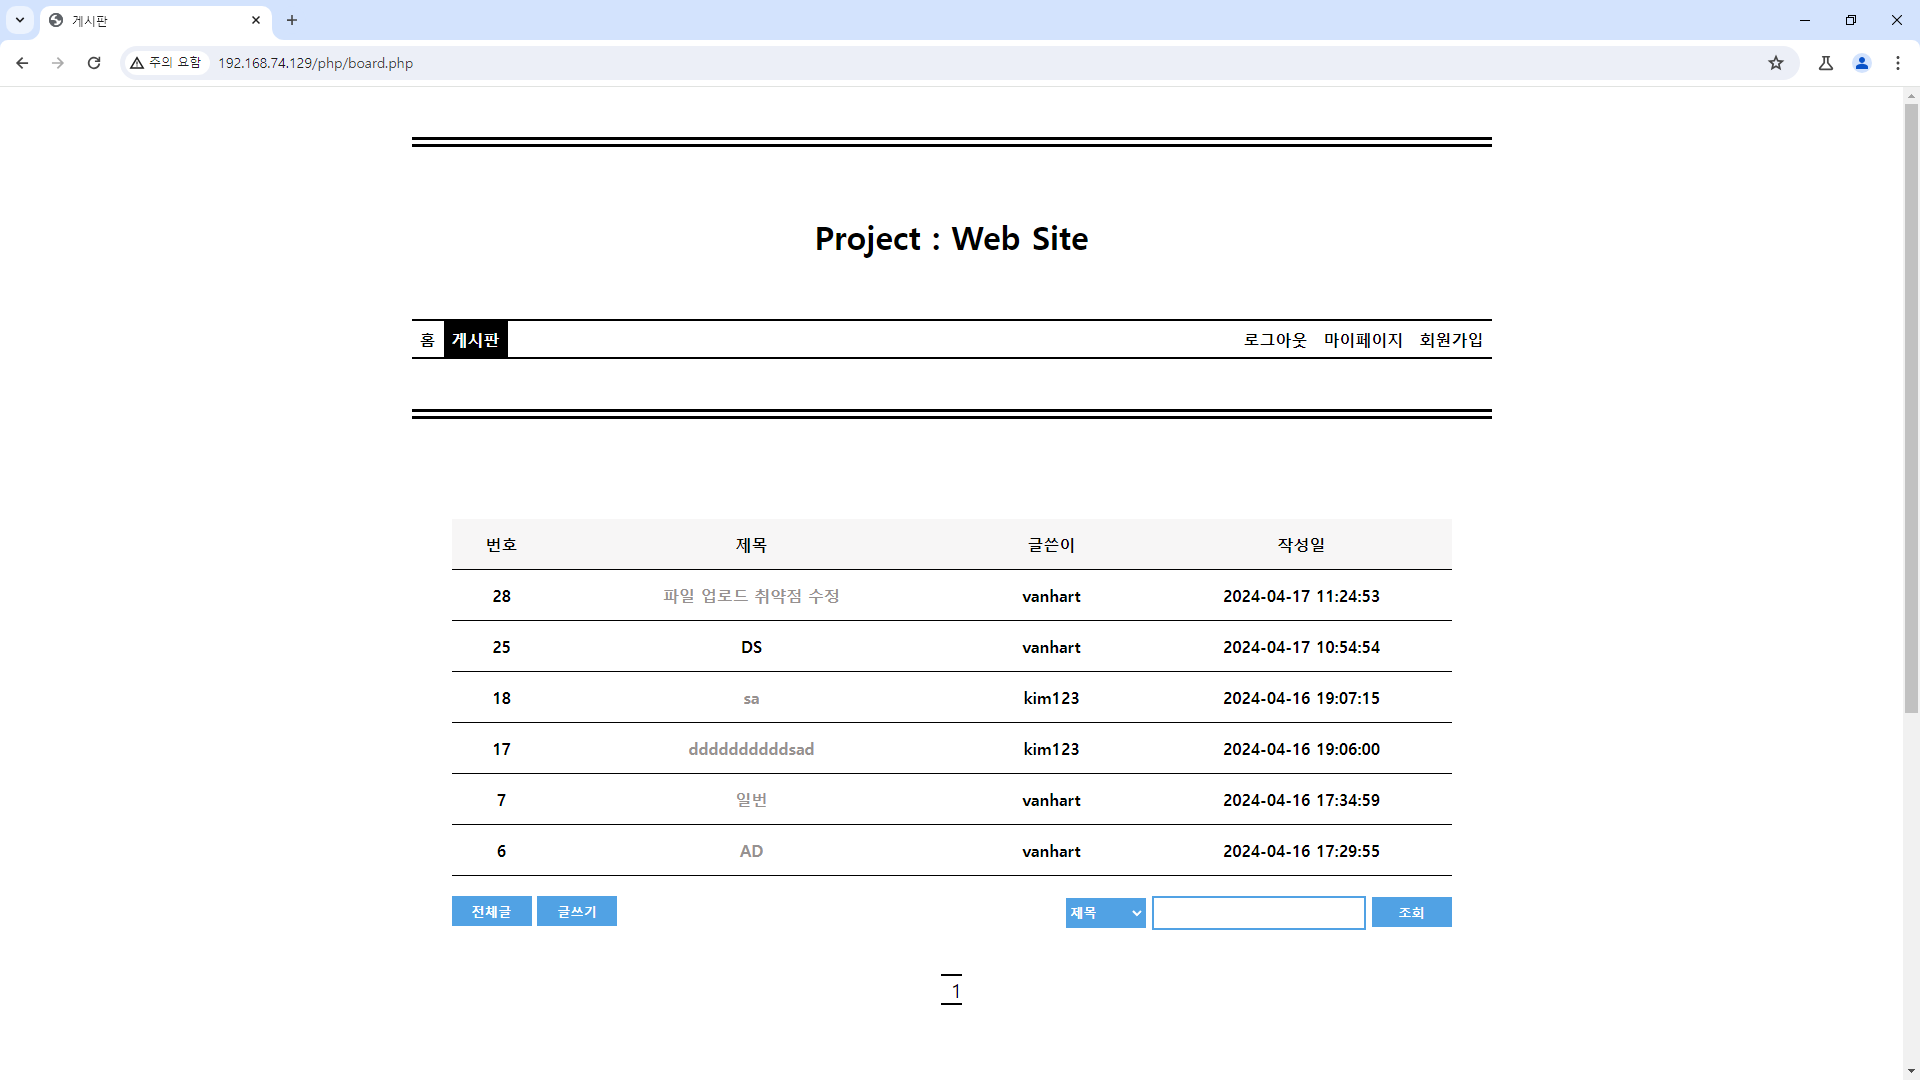1920x1080 pixels.
Task: Open post titled dddddddddddsad
Action: (x=751, y=749)
